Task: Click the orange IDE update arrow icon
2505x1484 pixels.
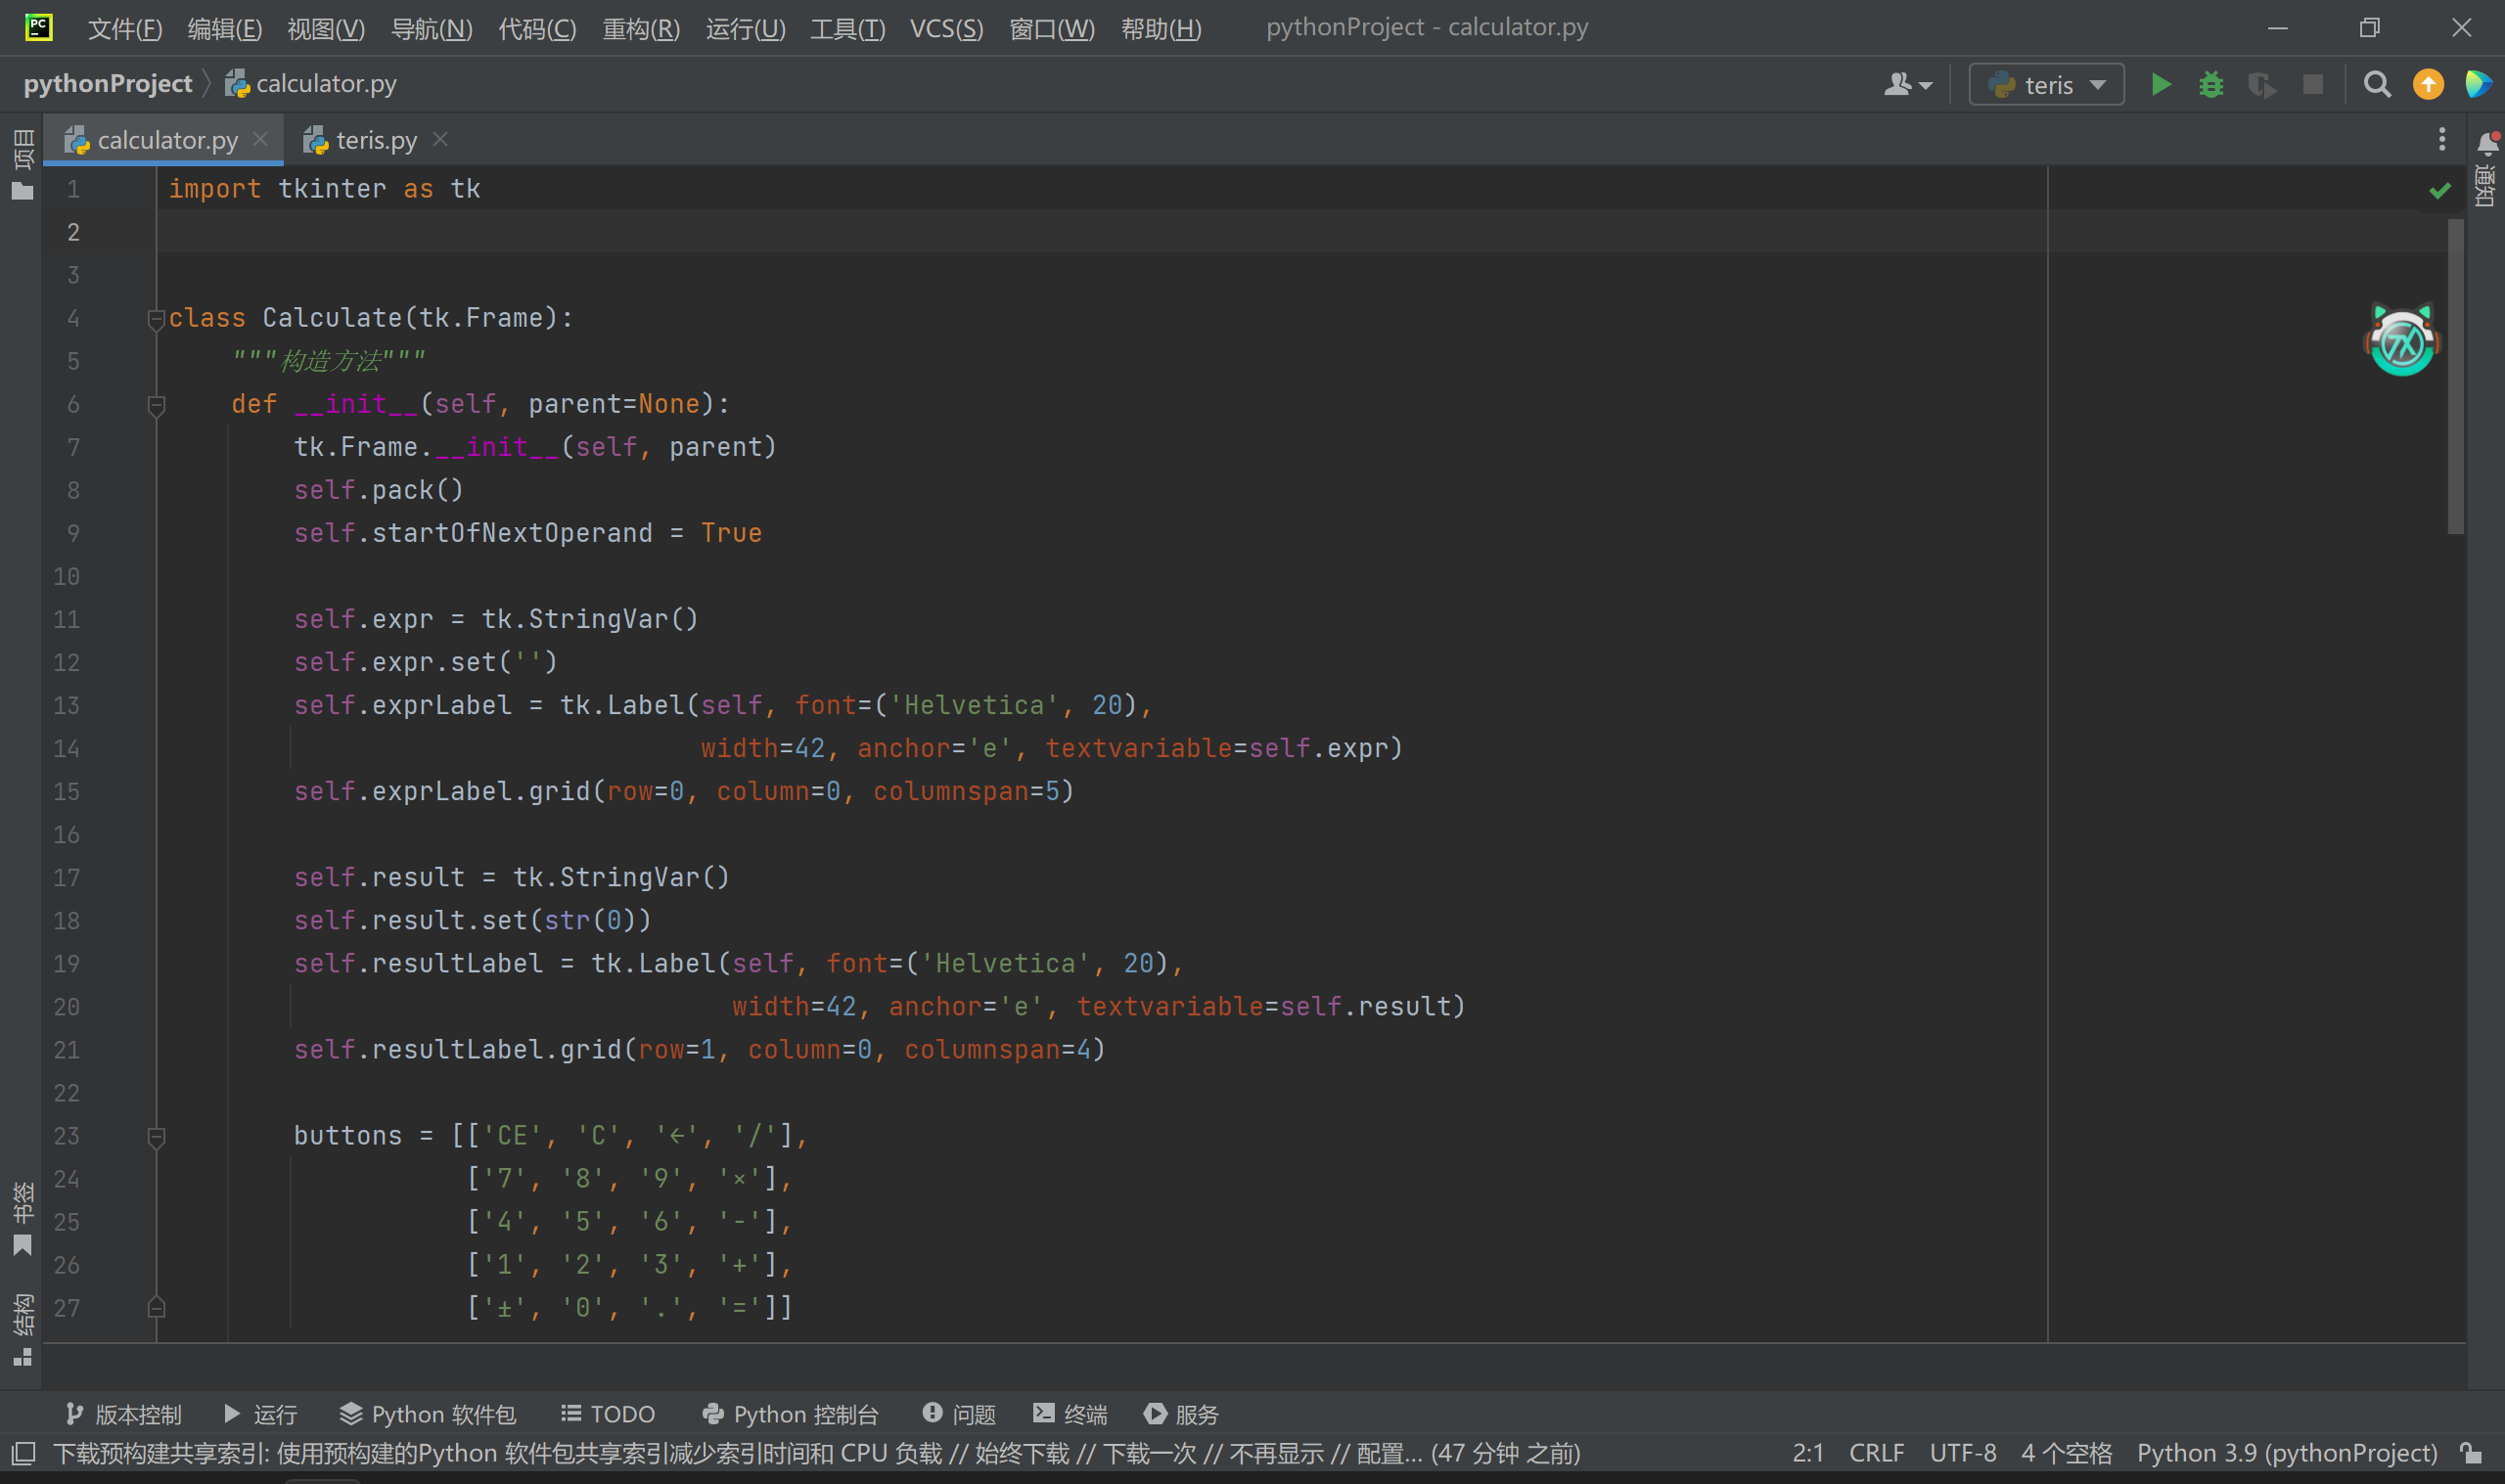Action: tap(2428, 85)
